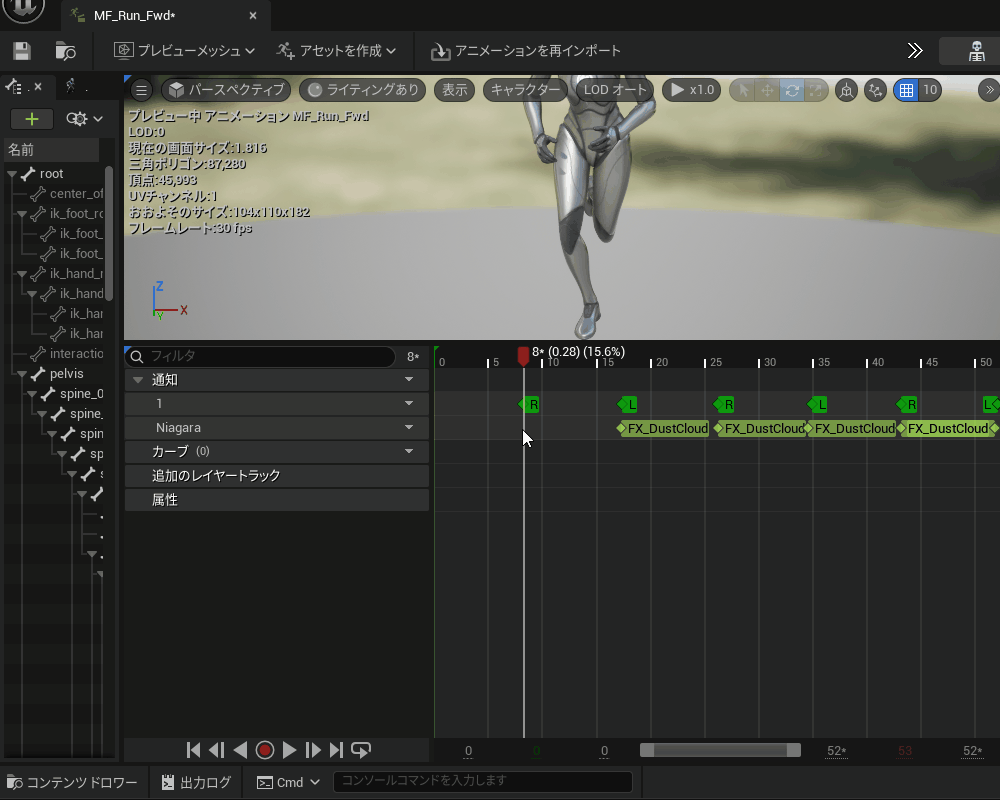Image resolution: width=1000 pixels, height=800 pixels.
Task: Toggle grid snapping in viewport
Action: point(906,90)
